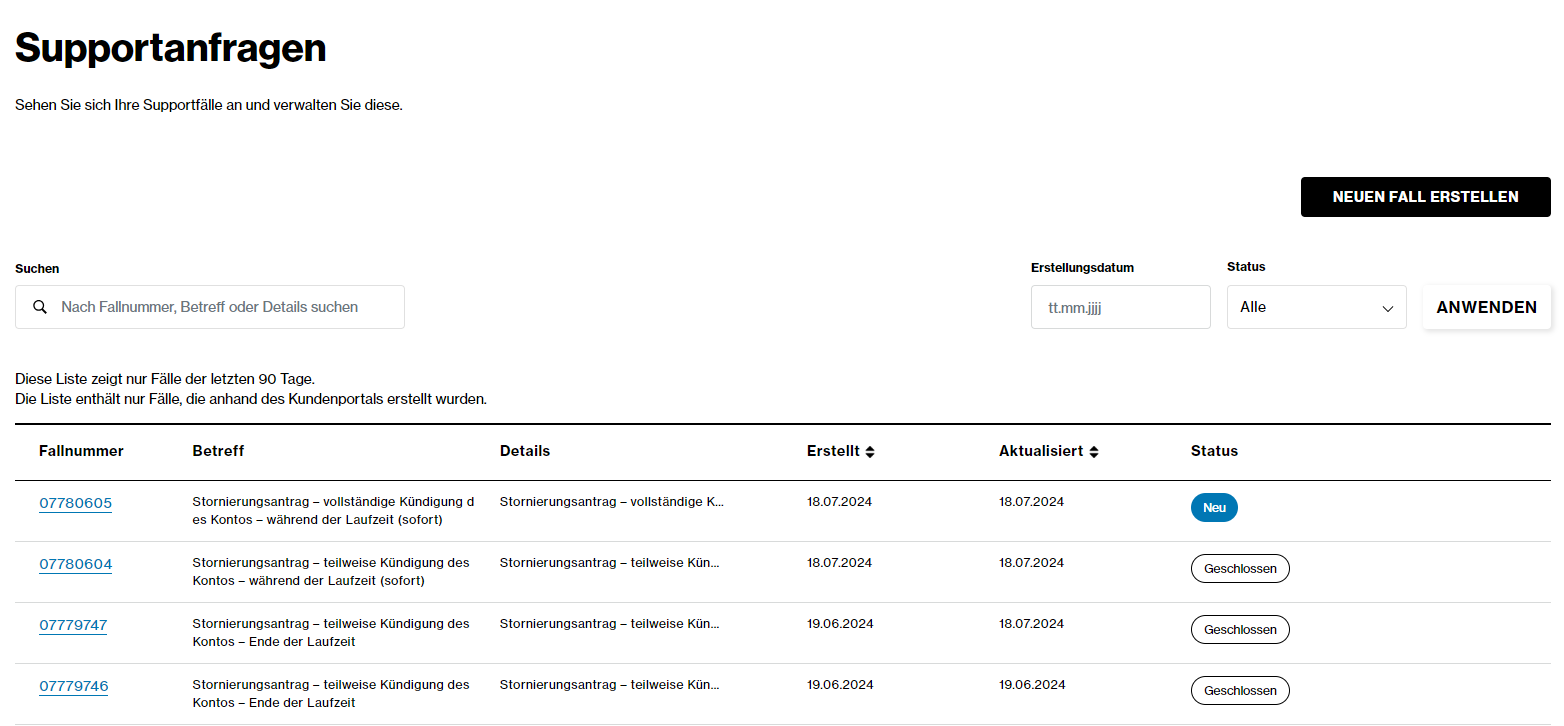Click the 'Sehen Sie sich Ihre Supportfälle' description
This screenshot has height=726, width=1564.
[209, 105]
